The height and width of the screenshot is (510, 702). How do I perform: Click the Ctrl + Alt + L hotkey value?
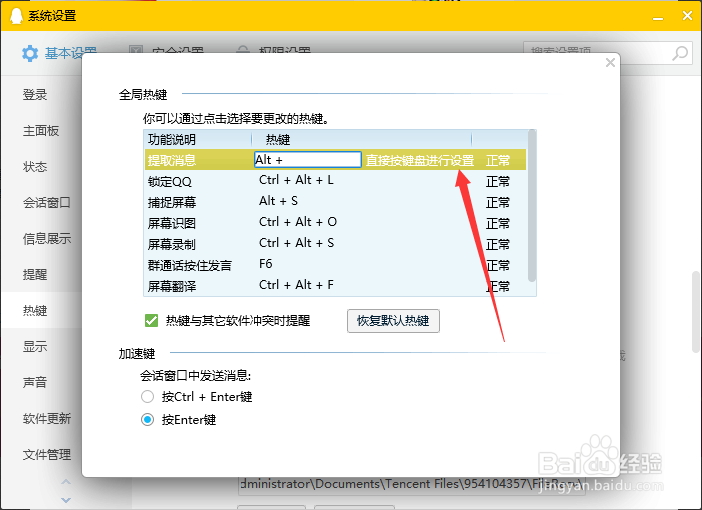click(x=296, y=180)
